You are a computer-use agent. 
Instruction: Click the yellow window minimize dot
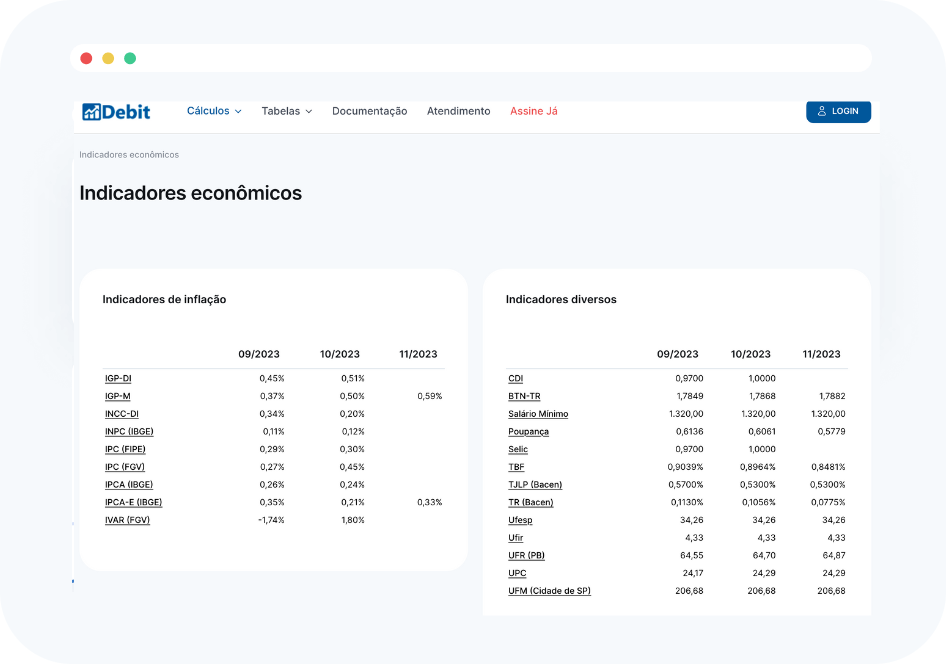pos(108,58)
